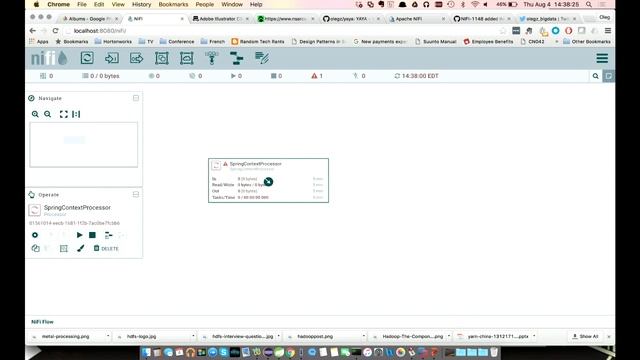Click Show All downloads button
Image resolution: width=640 pixels, height=360 pixels.
click(585, 336)
